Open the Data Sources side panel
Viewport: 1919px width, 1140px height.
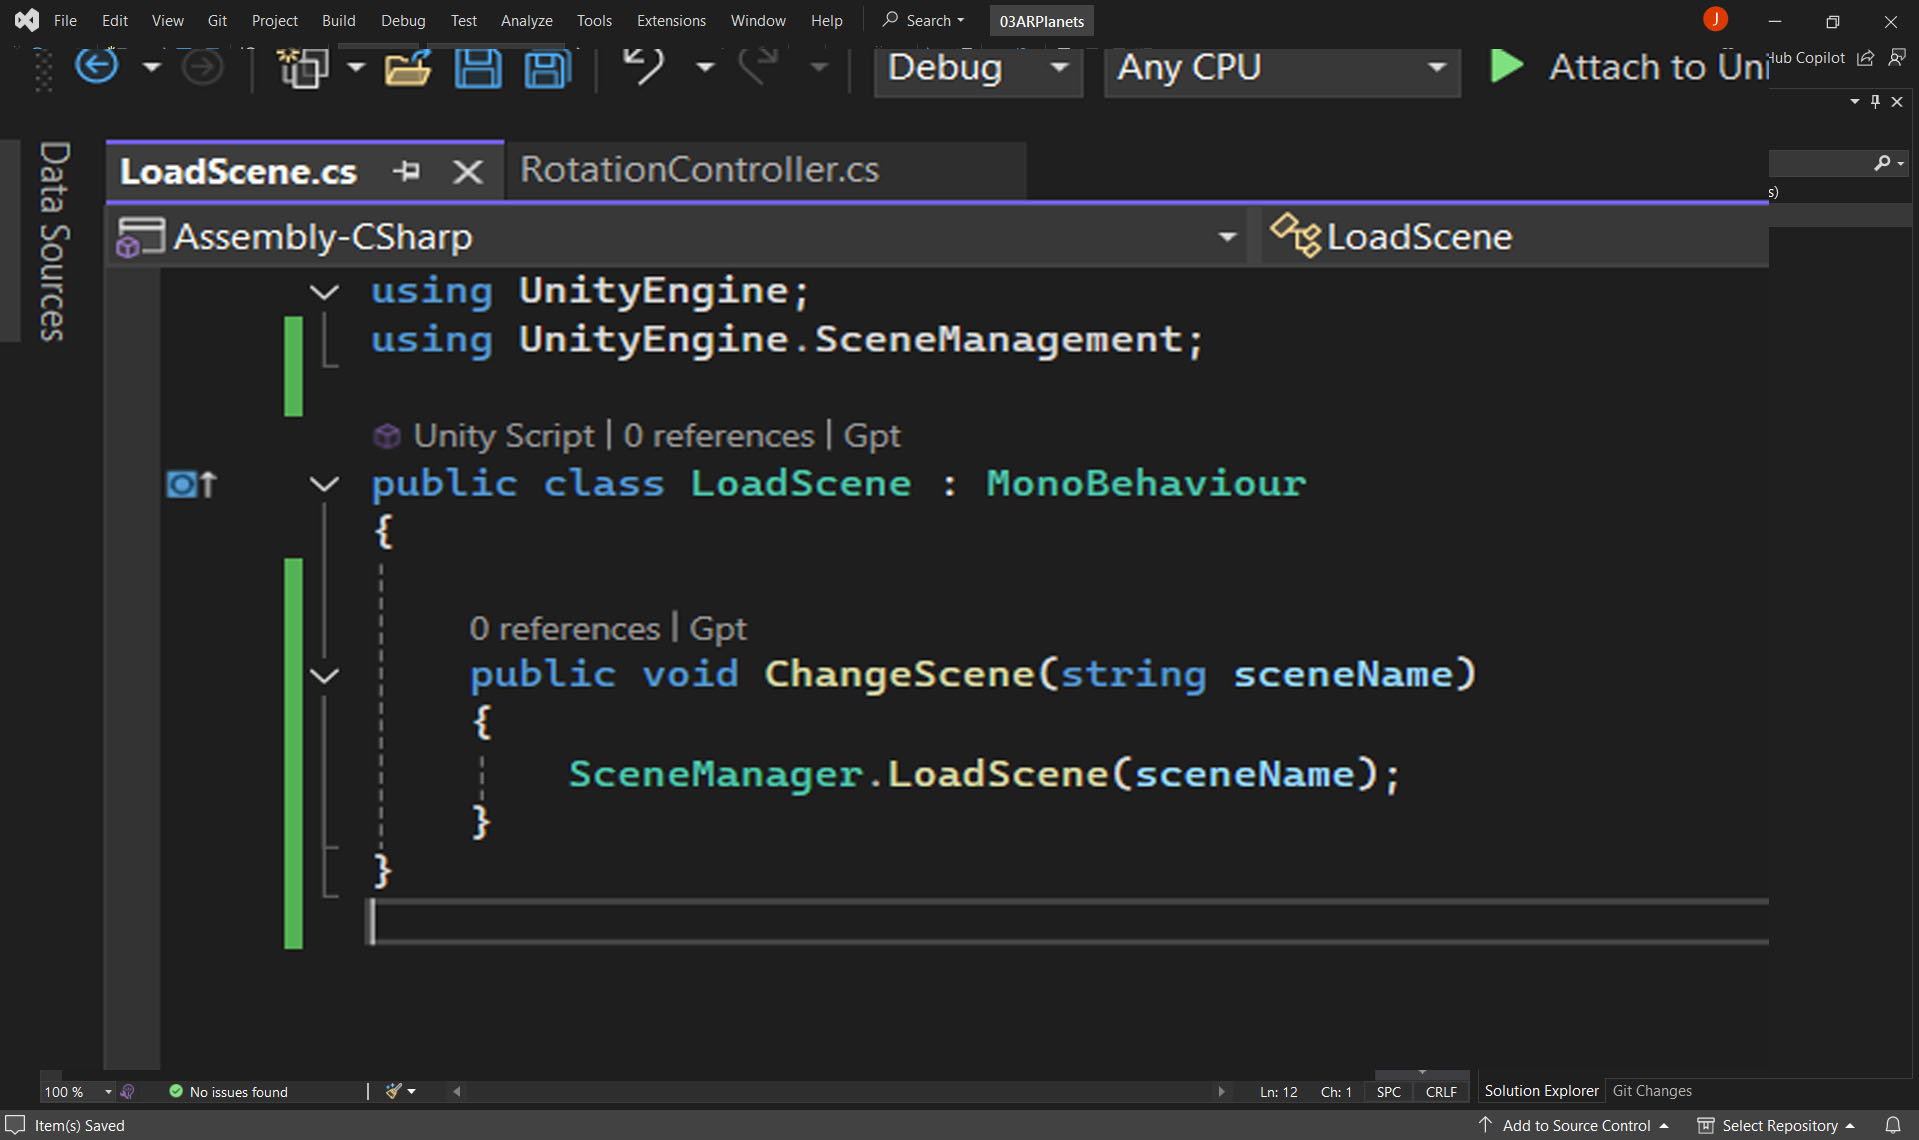coord(53,241)
